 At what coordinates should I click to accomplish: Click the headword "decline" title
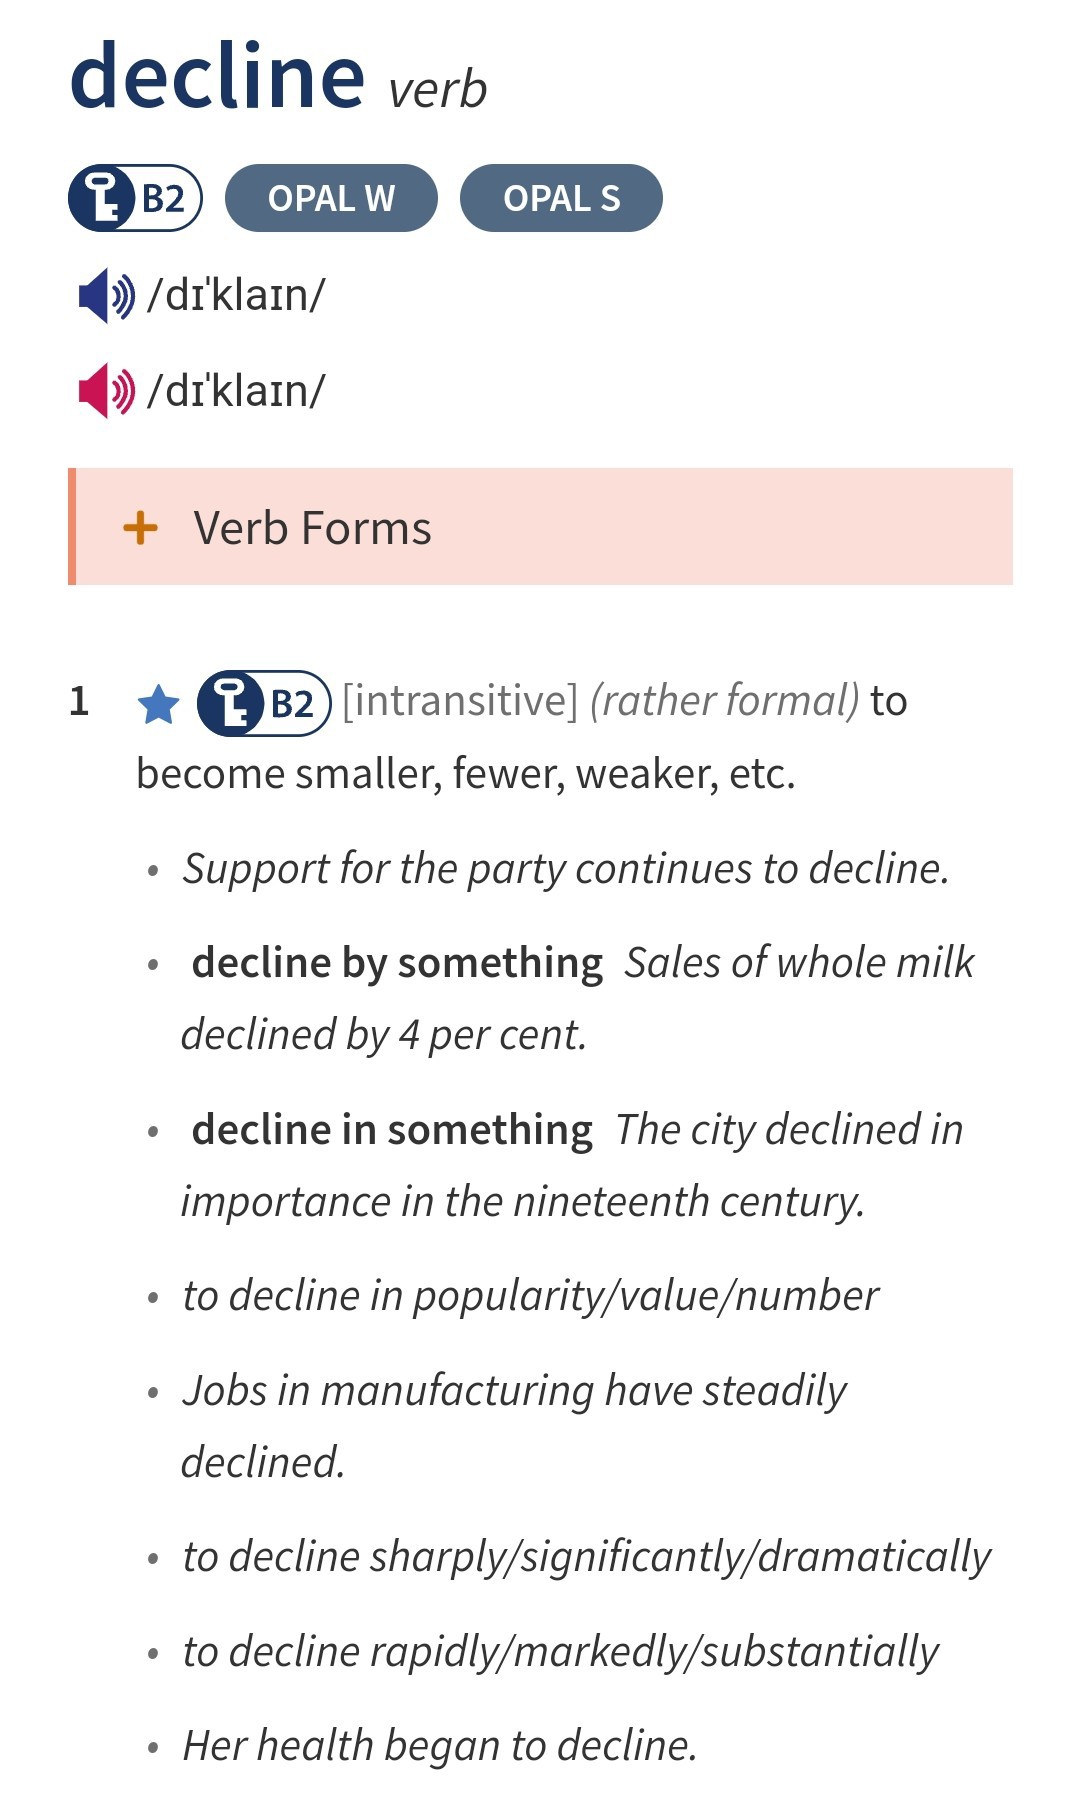(x=217, y=77)
